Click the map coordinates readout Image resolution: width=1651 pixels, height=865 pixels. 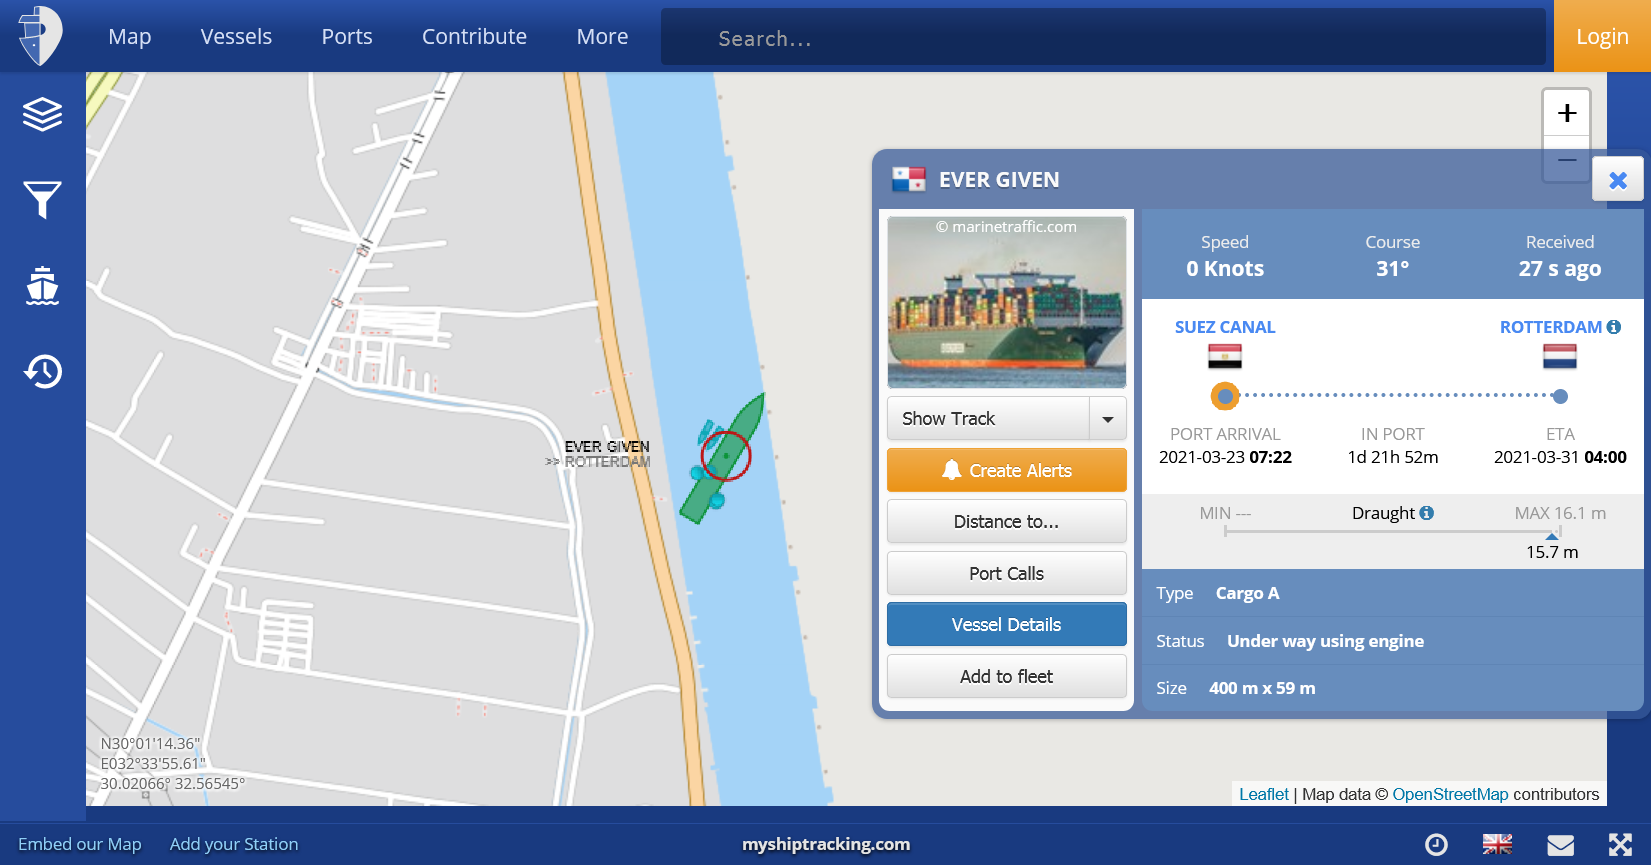click(172, 764)
